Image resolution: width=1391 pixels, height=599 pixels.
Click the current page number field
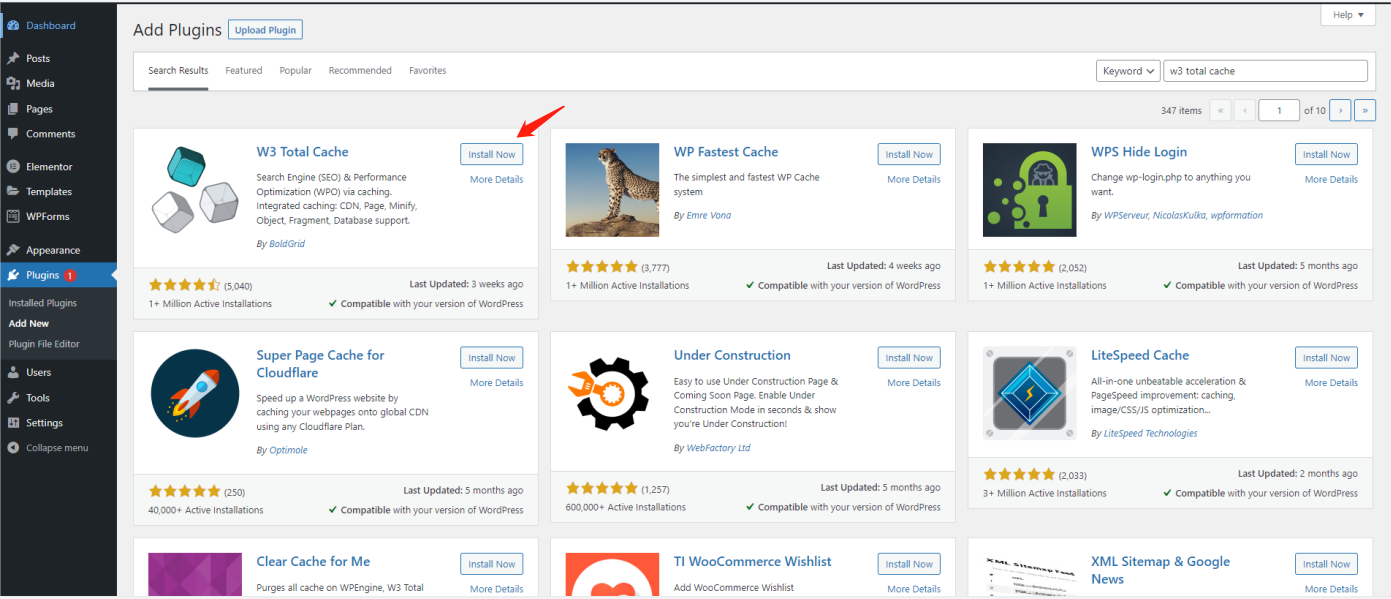point(1279,110)
